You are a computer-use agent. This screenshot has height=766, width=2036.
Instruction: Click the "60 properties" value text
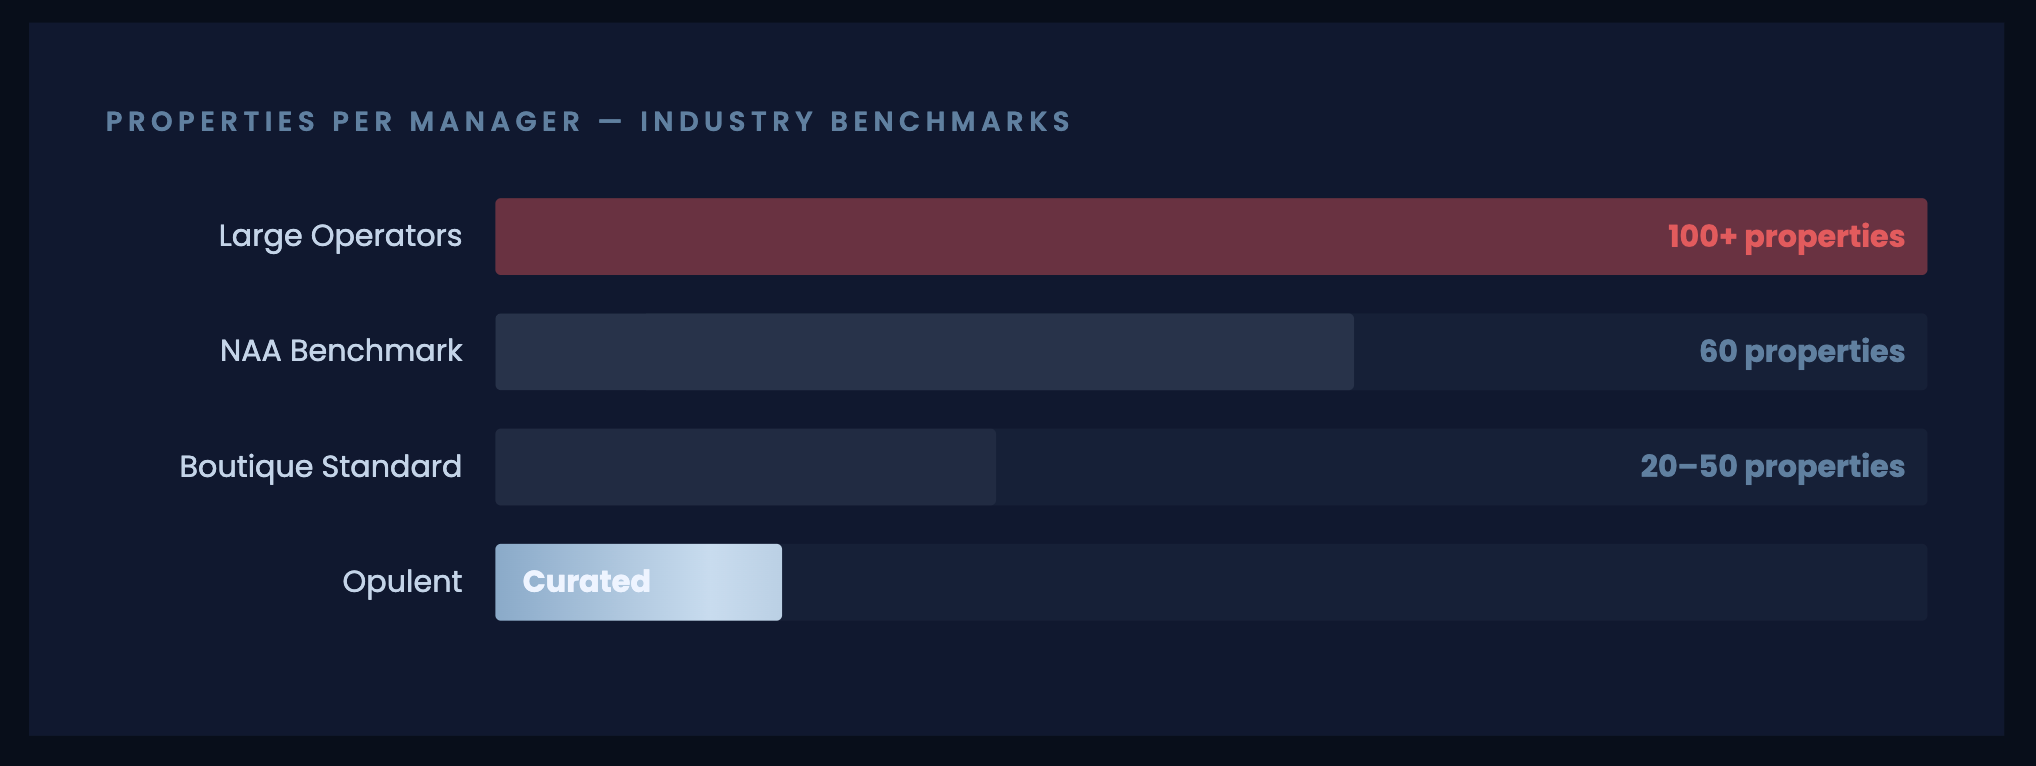pyautogui.click(x=1802, y=352)
